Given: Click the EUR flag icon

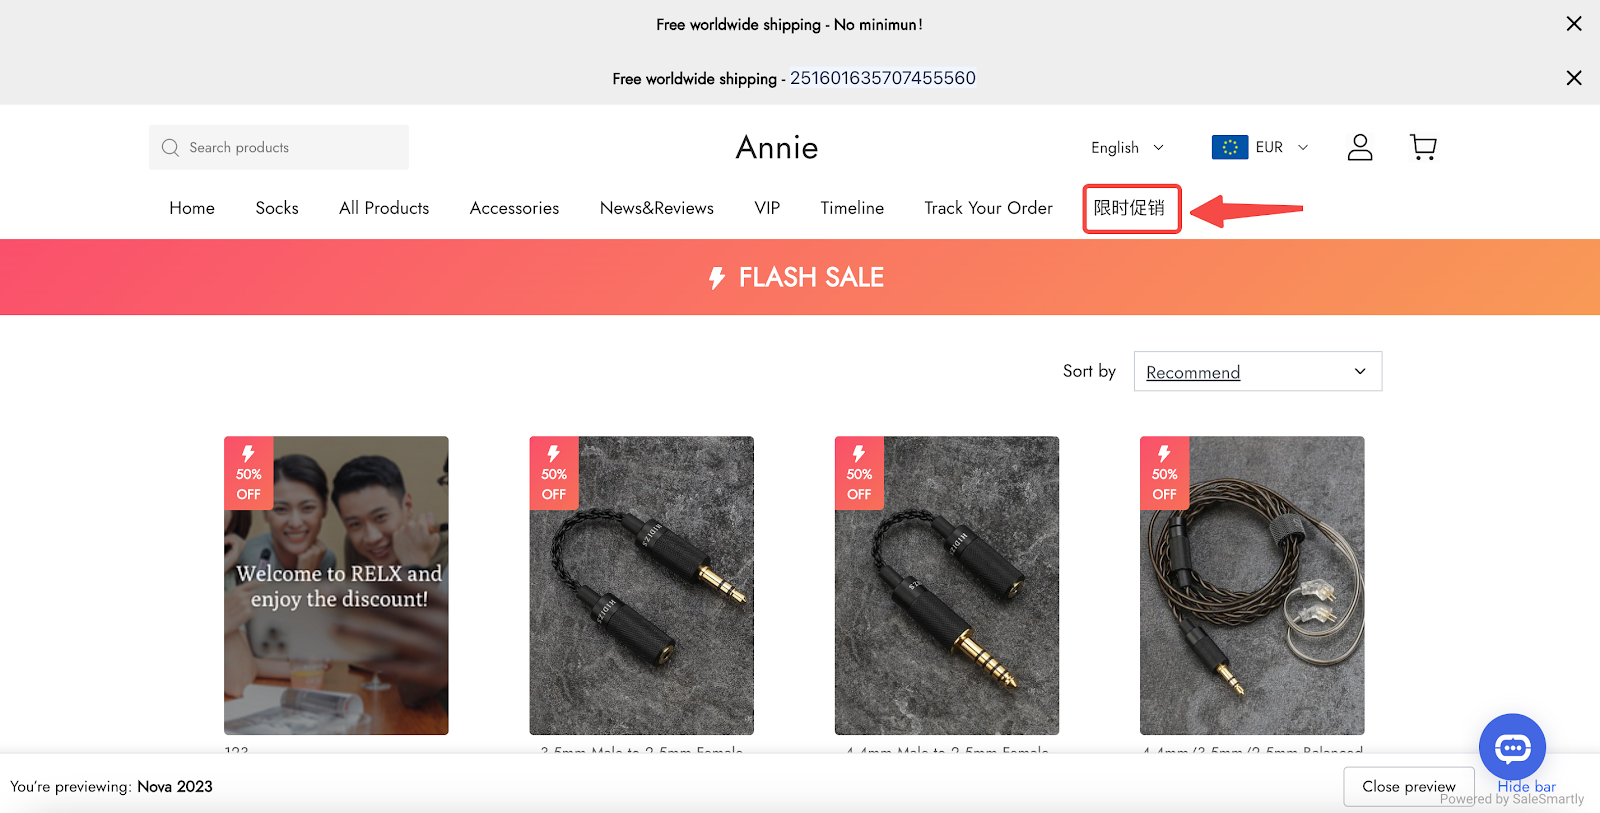Looking at the screenshot, I should click(1229, 147).
